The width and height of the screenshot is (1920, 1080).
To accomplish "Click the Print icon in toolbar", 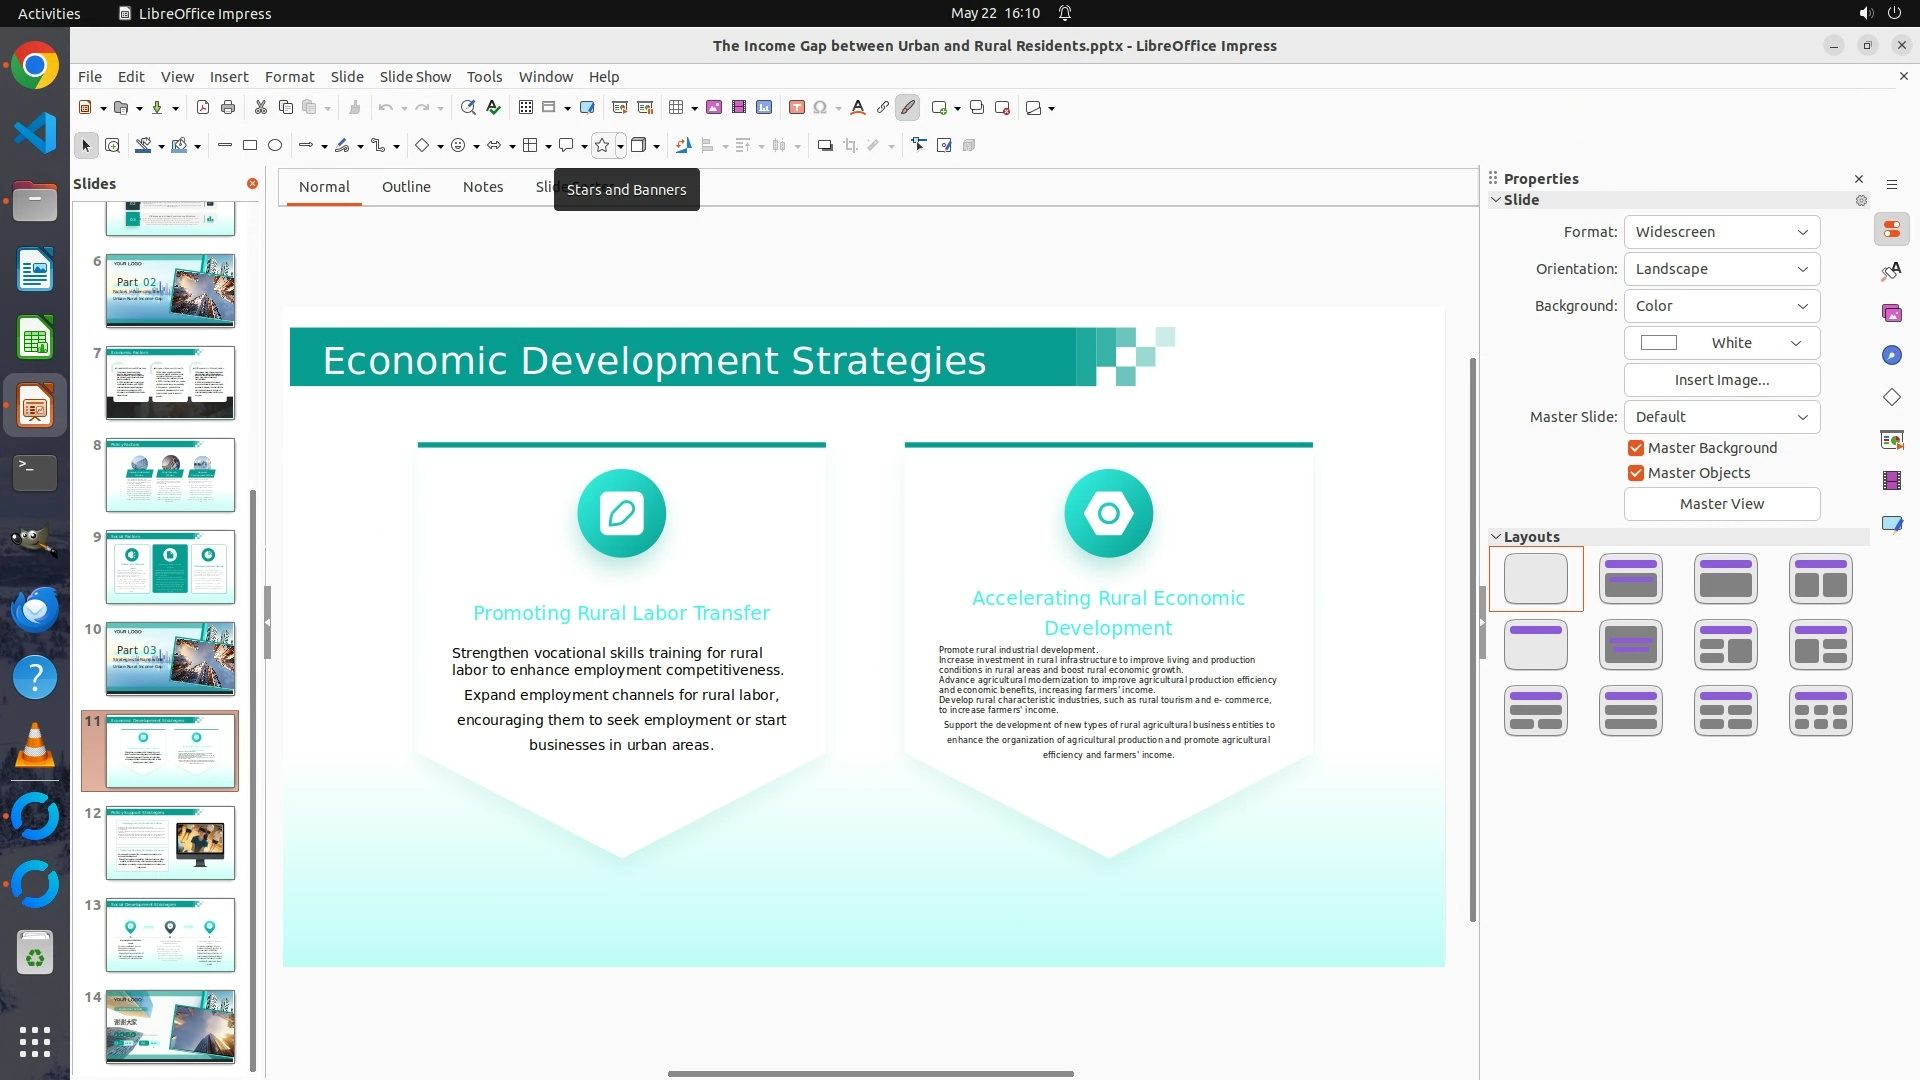I will click(x=228, y=108).
